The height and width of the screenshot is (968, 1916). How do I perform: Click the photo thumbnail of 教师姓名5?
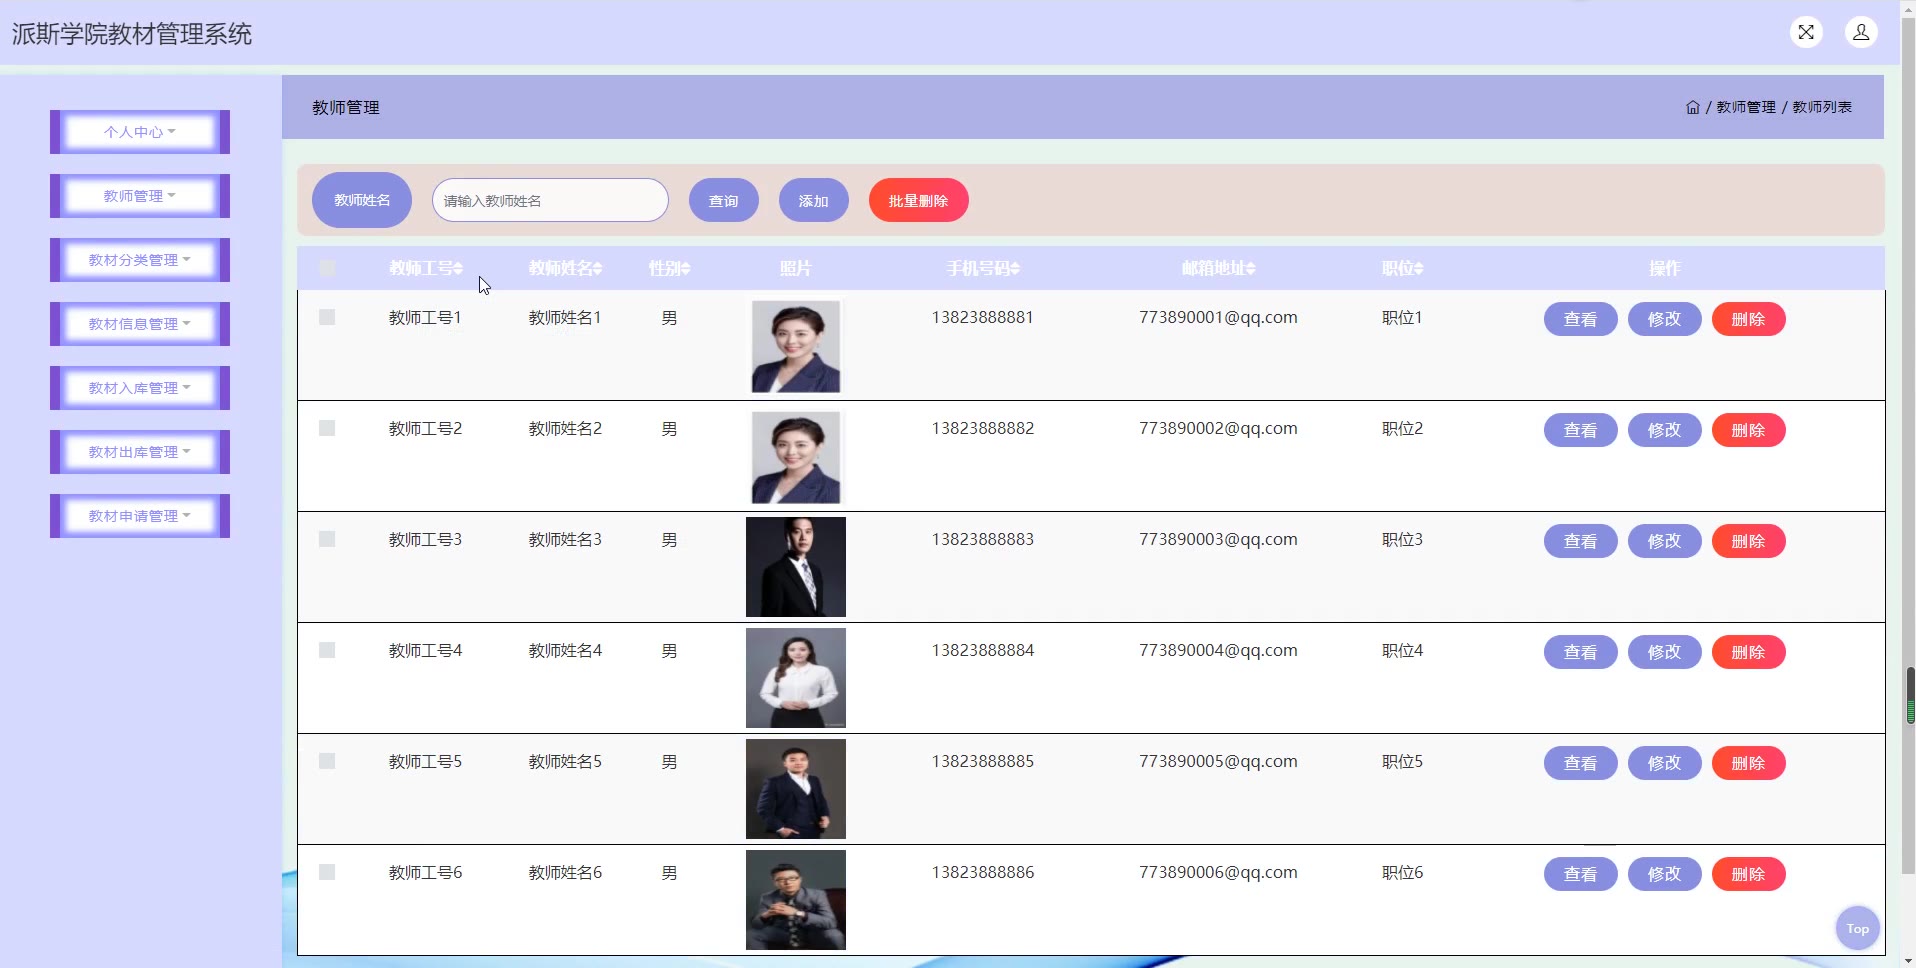pos(795,788)
